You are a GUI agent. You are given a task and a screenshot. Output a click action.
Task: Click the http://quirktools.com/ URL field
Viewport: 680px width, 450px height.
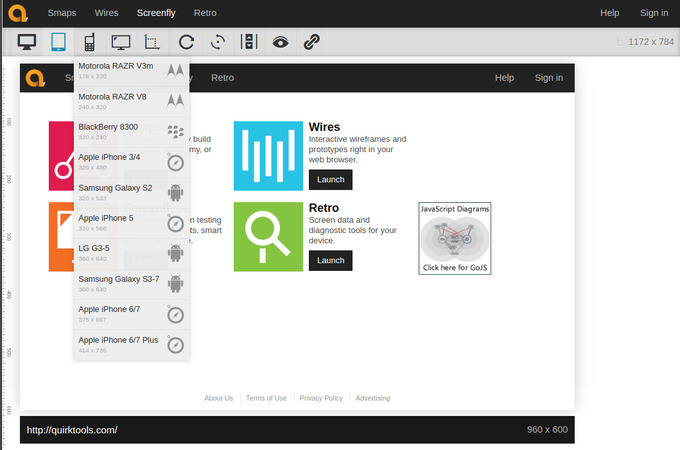point(72,430)
